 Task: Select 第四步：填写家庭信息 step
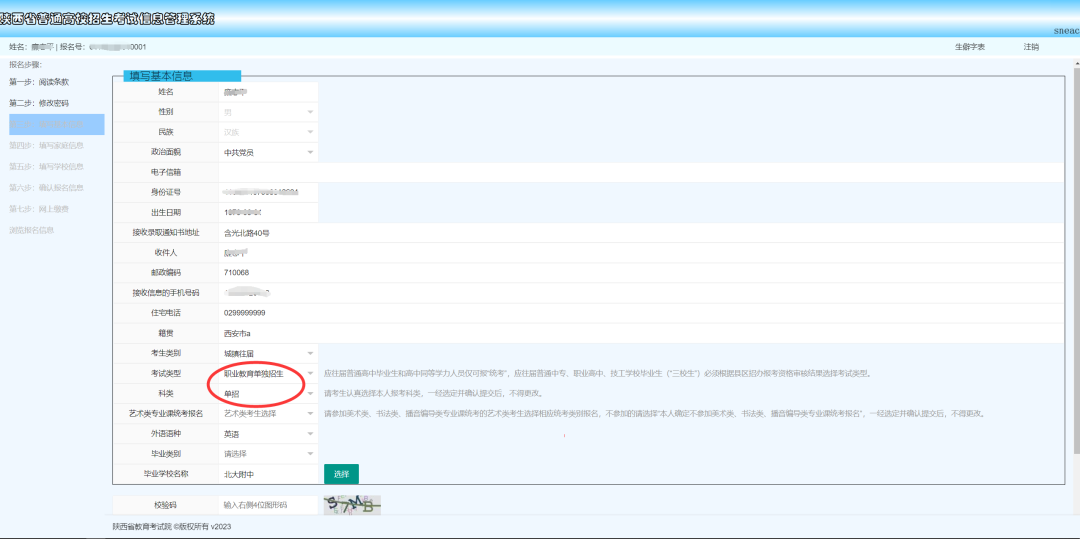tap(47, 145)
